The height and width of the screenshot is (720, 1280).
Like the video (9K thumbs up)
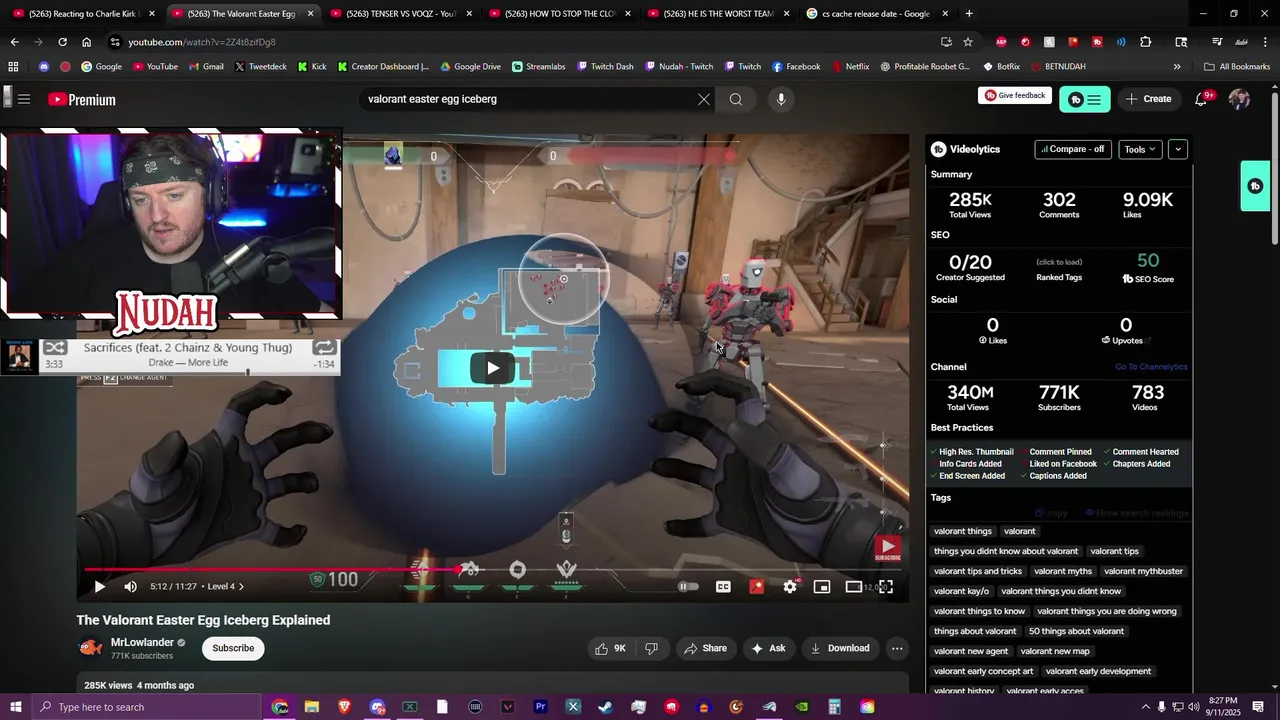coord(610,648)
